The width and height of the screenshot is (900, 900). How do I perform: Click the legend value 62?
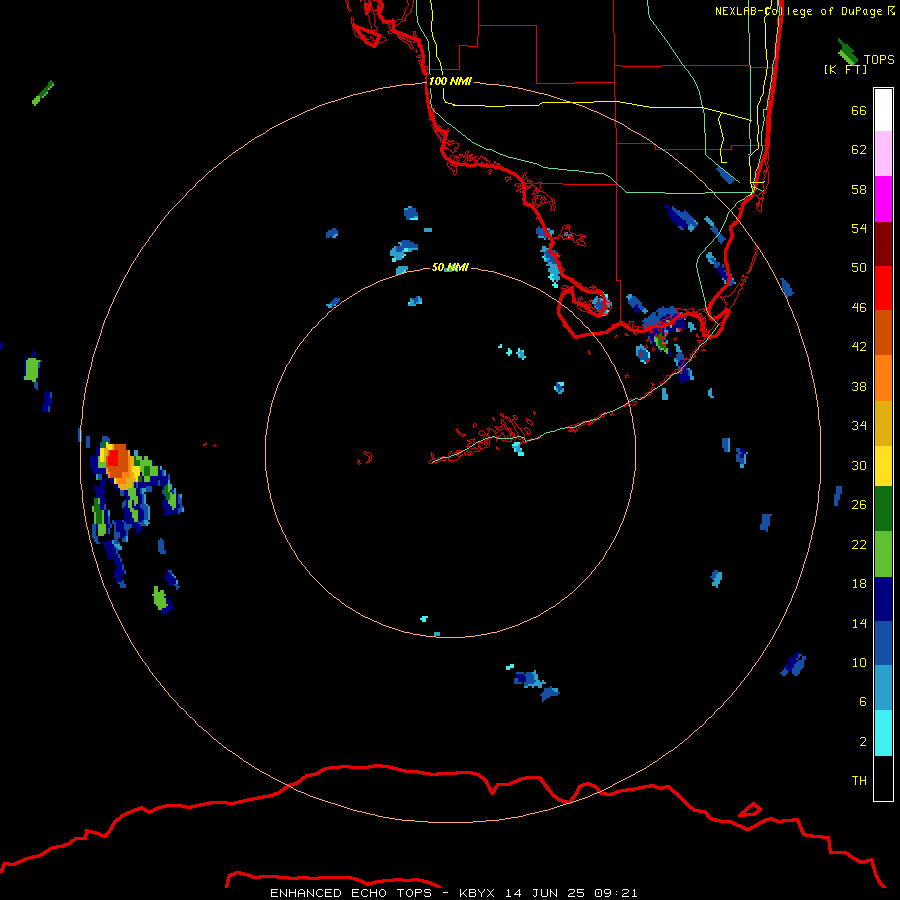coord(859,150)
